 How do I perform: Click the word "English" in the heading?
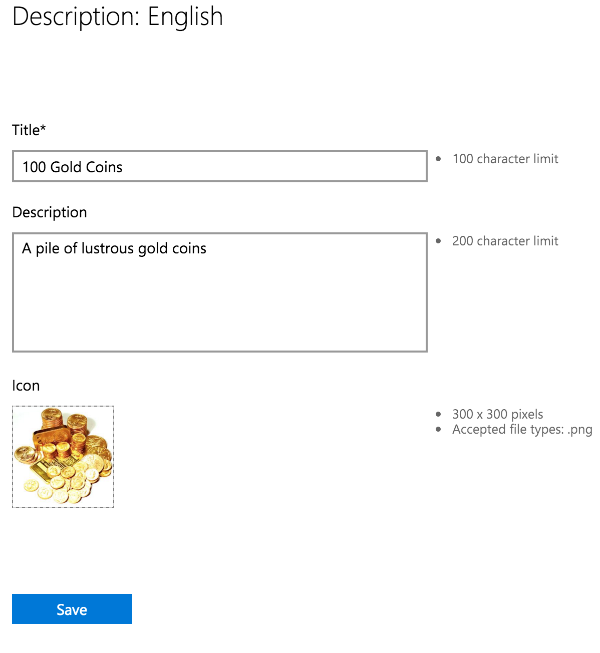(185, 17)
